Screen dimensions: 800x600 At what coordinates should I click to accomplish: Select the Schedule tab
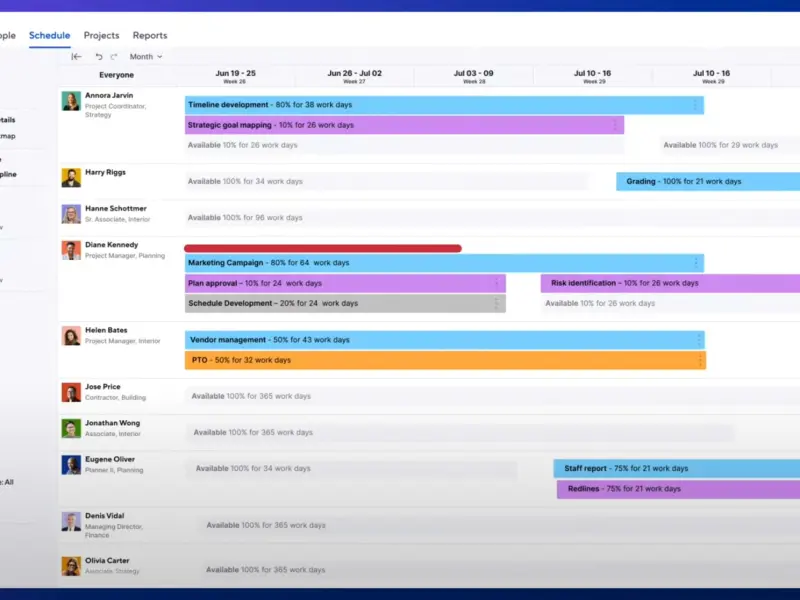coord(49,36)
